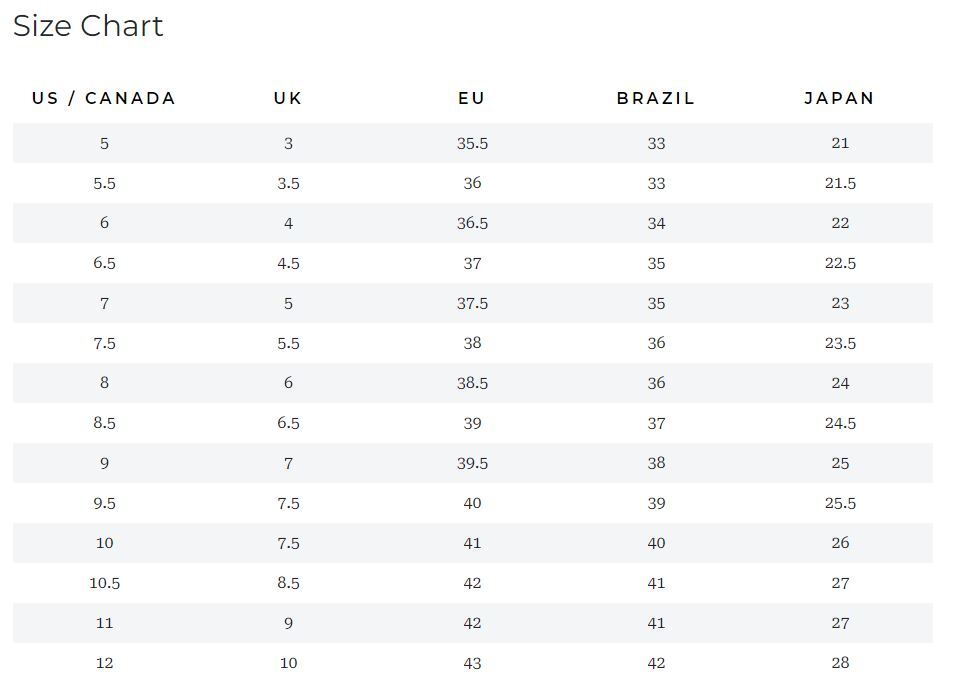Select US size 5 cell

105,143
